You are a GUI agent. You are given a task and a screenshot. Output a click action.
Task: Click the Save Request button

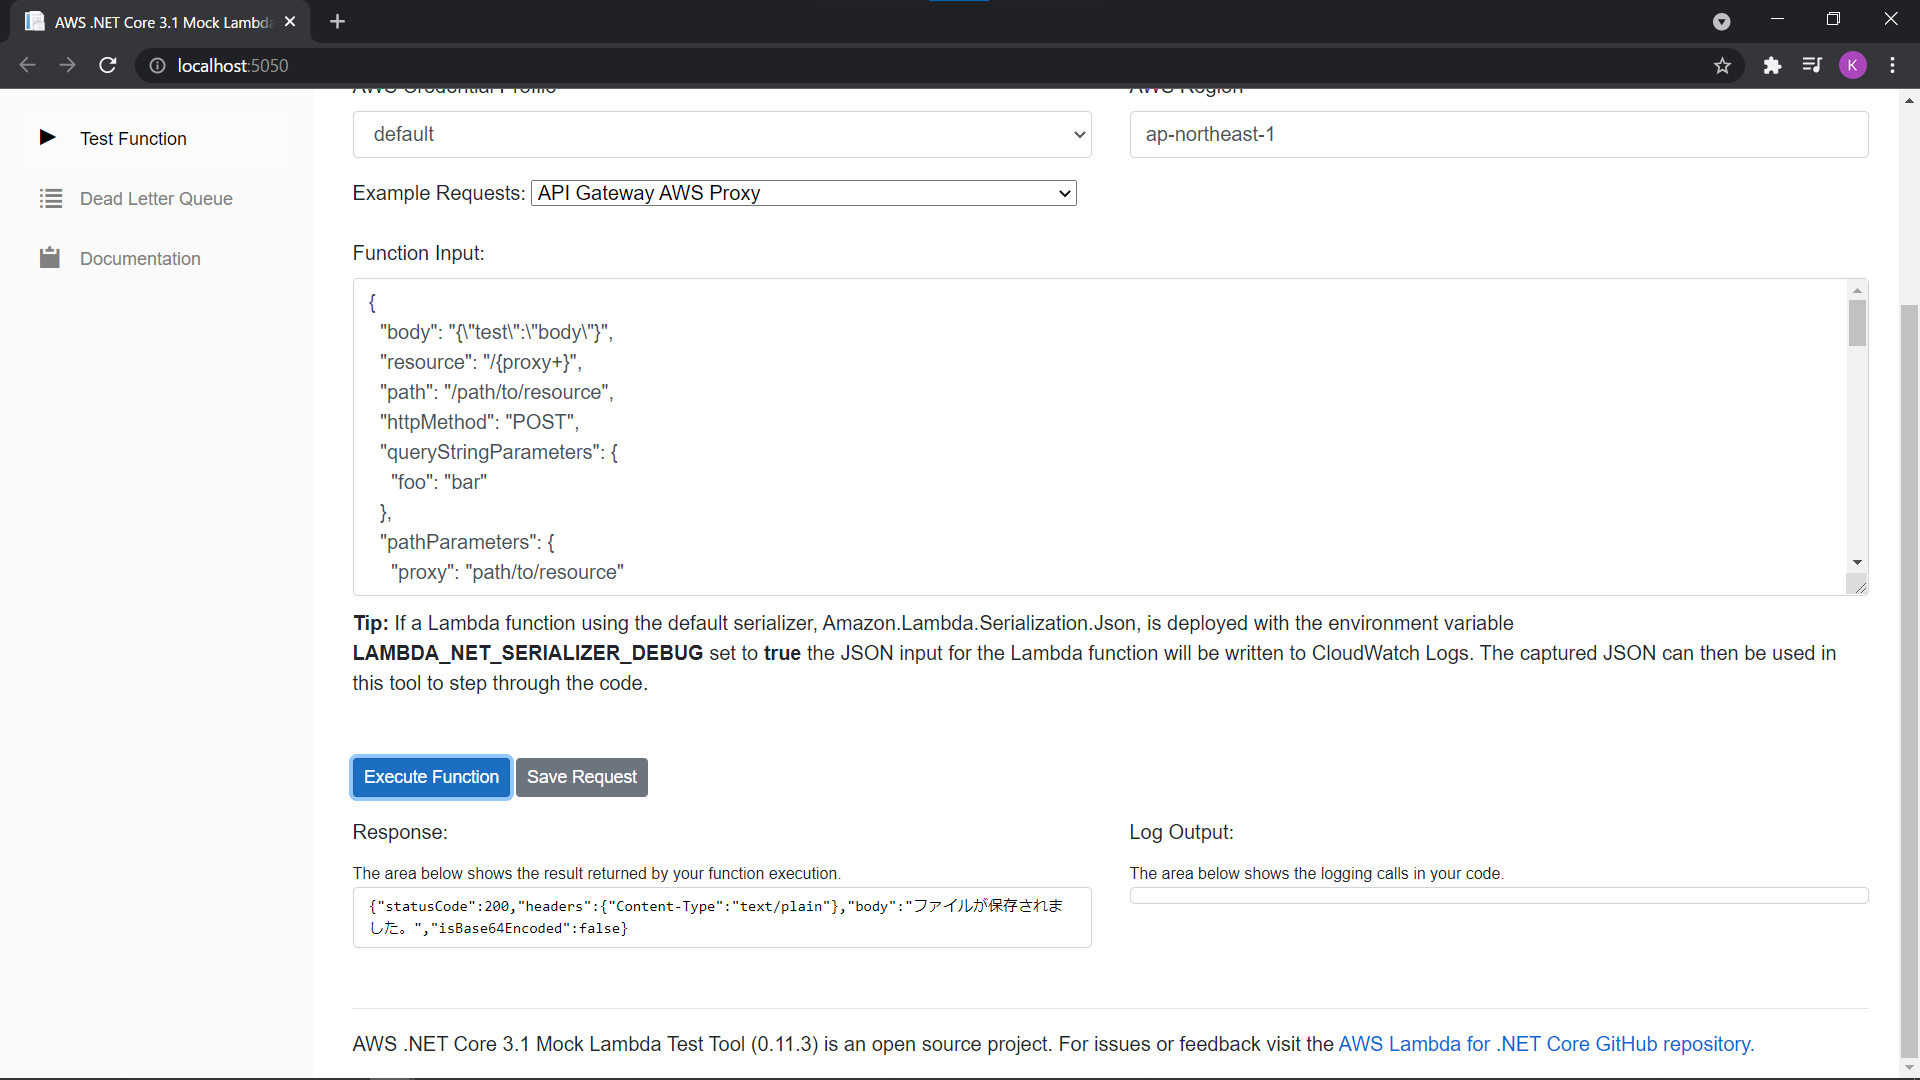click(582, 777)
